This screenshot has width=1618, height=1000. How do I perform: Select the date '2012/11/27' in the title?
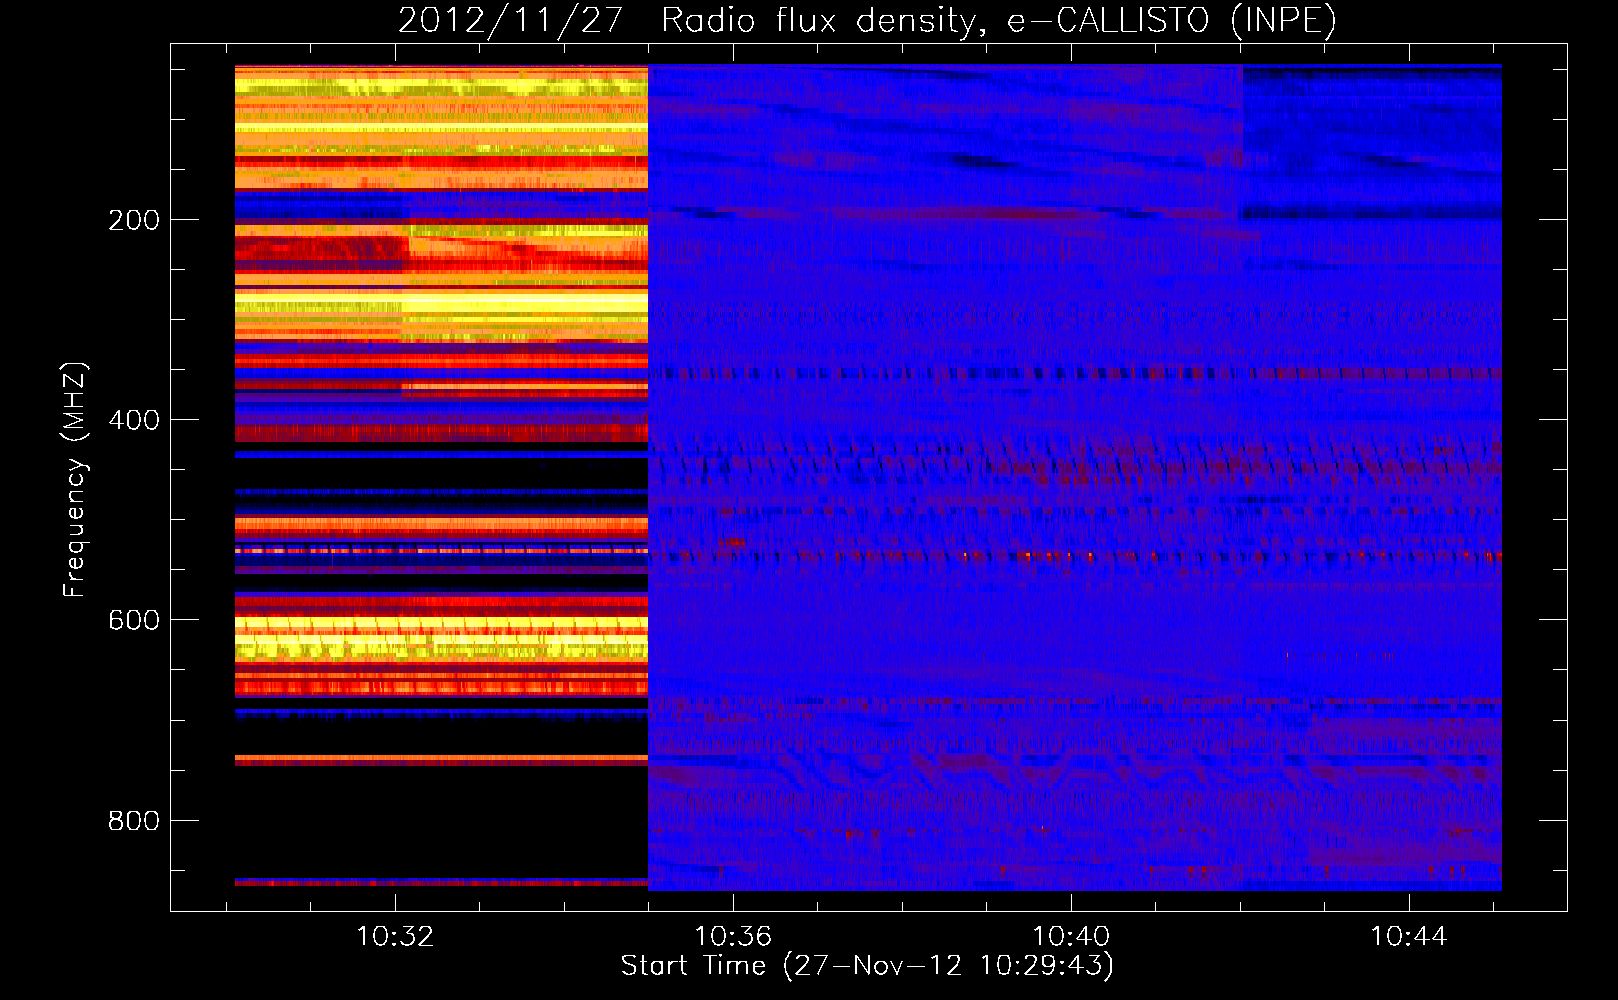tap(511, 21)
